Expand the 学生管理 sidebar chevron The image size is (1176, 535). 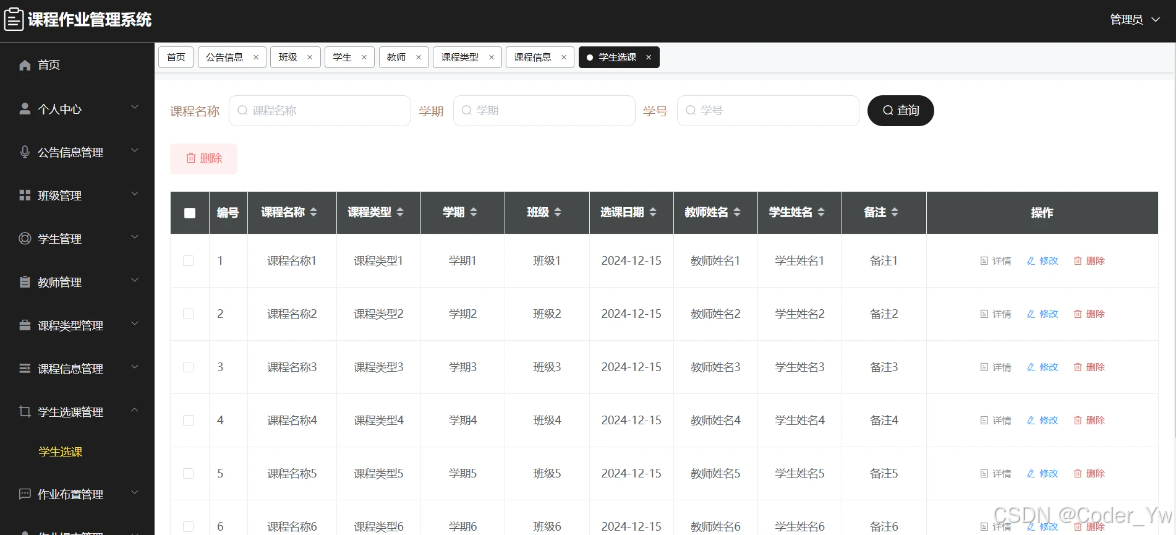click(x=134, y=238)
